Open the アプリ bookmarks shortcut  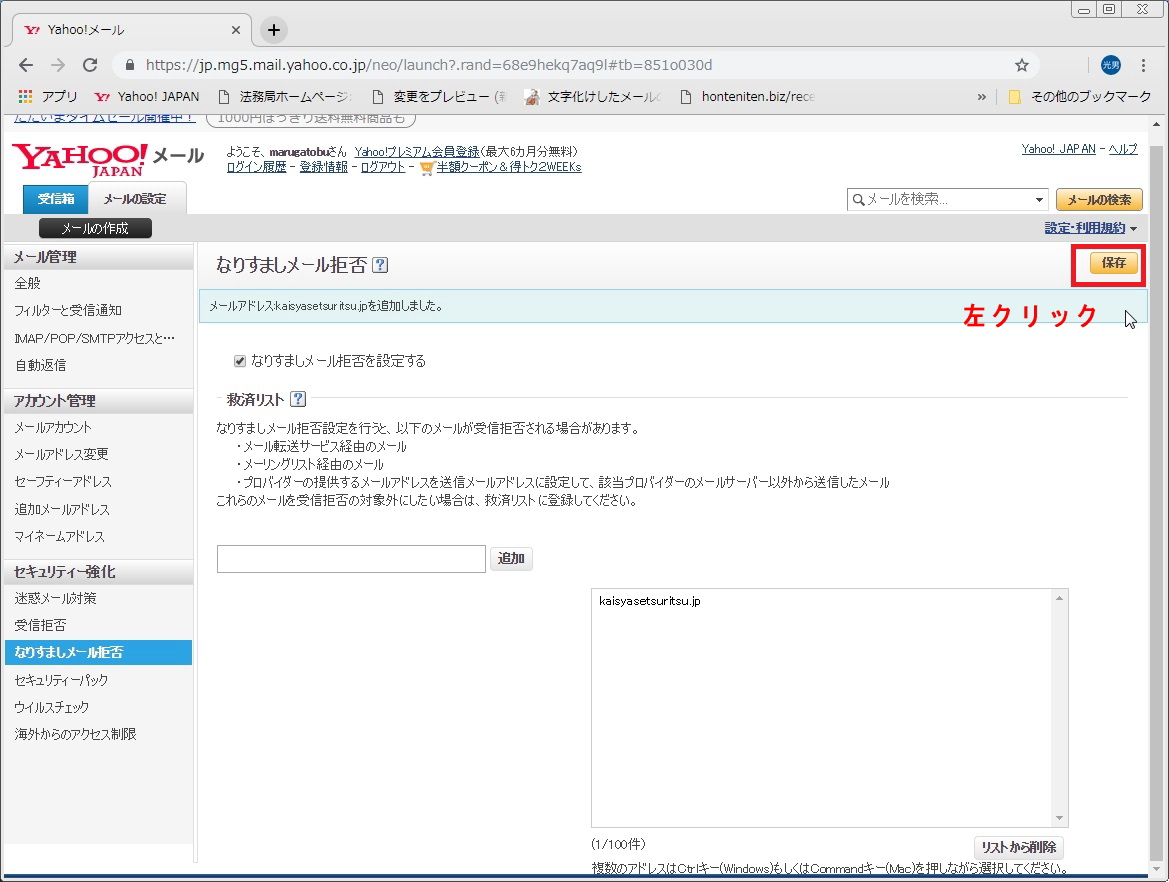[48, 97]
